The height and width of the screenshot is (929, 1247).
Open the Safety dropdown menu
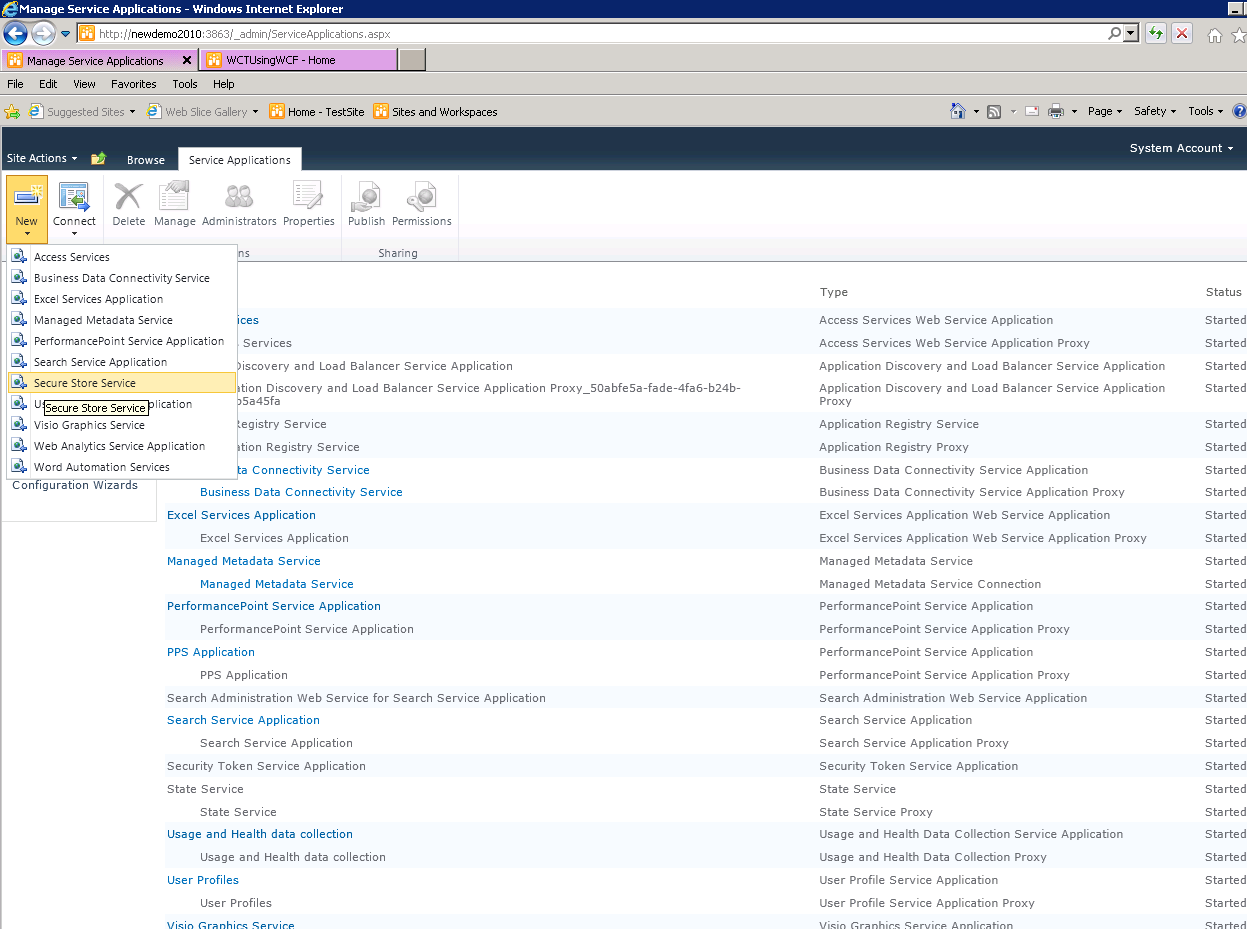click(1155, 111)
